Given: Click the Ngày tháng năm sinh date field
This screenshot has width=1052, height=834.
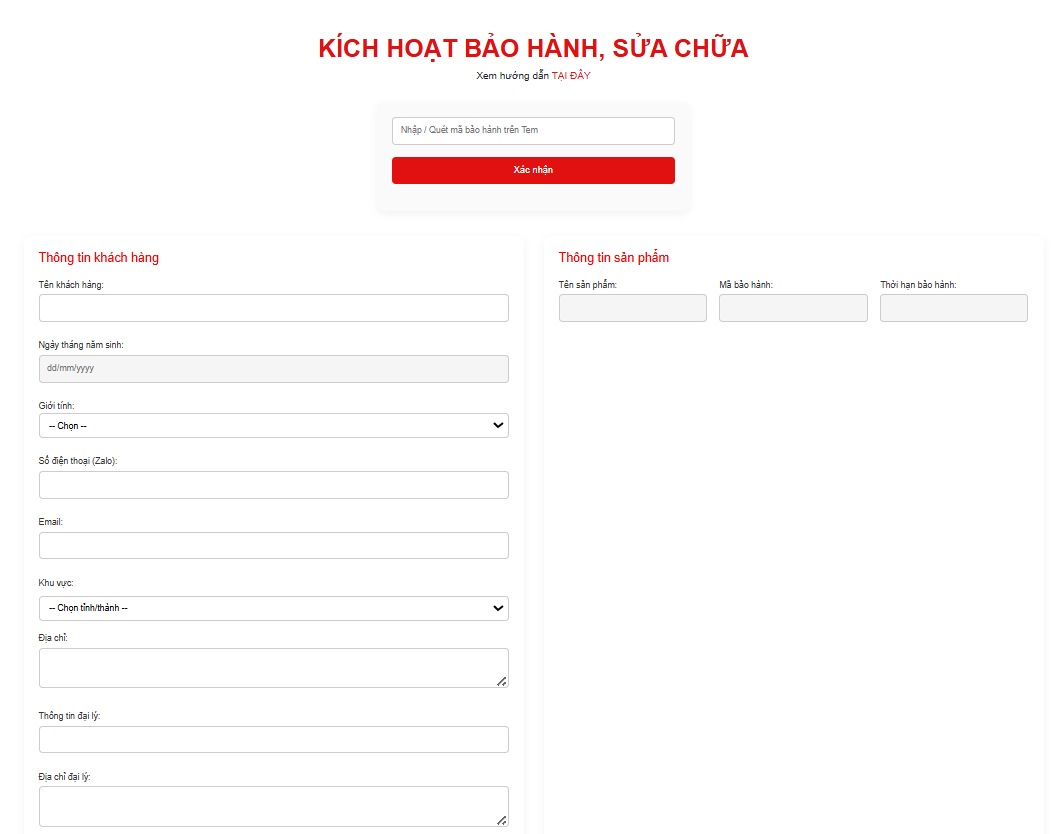Looking at the screenshot, I should [273, 369].
